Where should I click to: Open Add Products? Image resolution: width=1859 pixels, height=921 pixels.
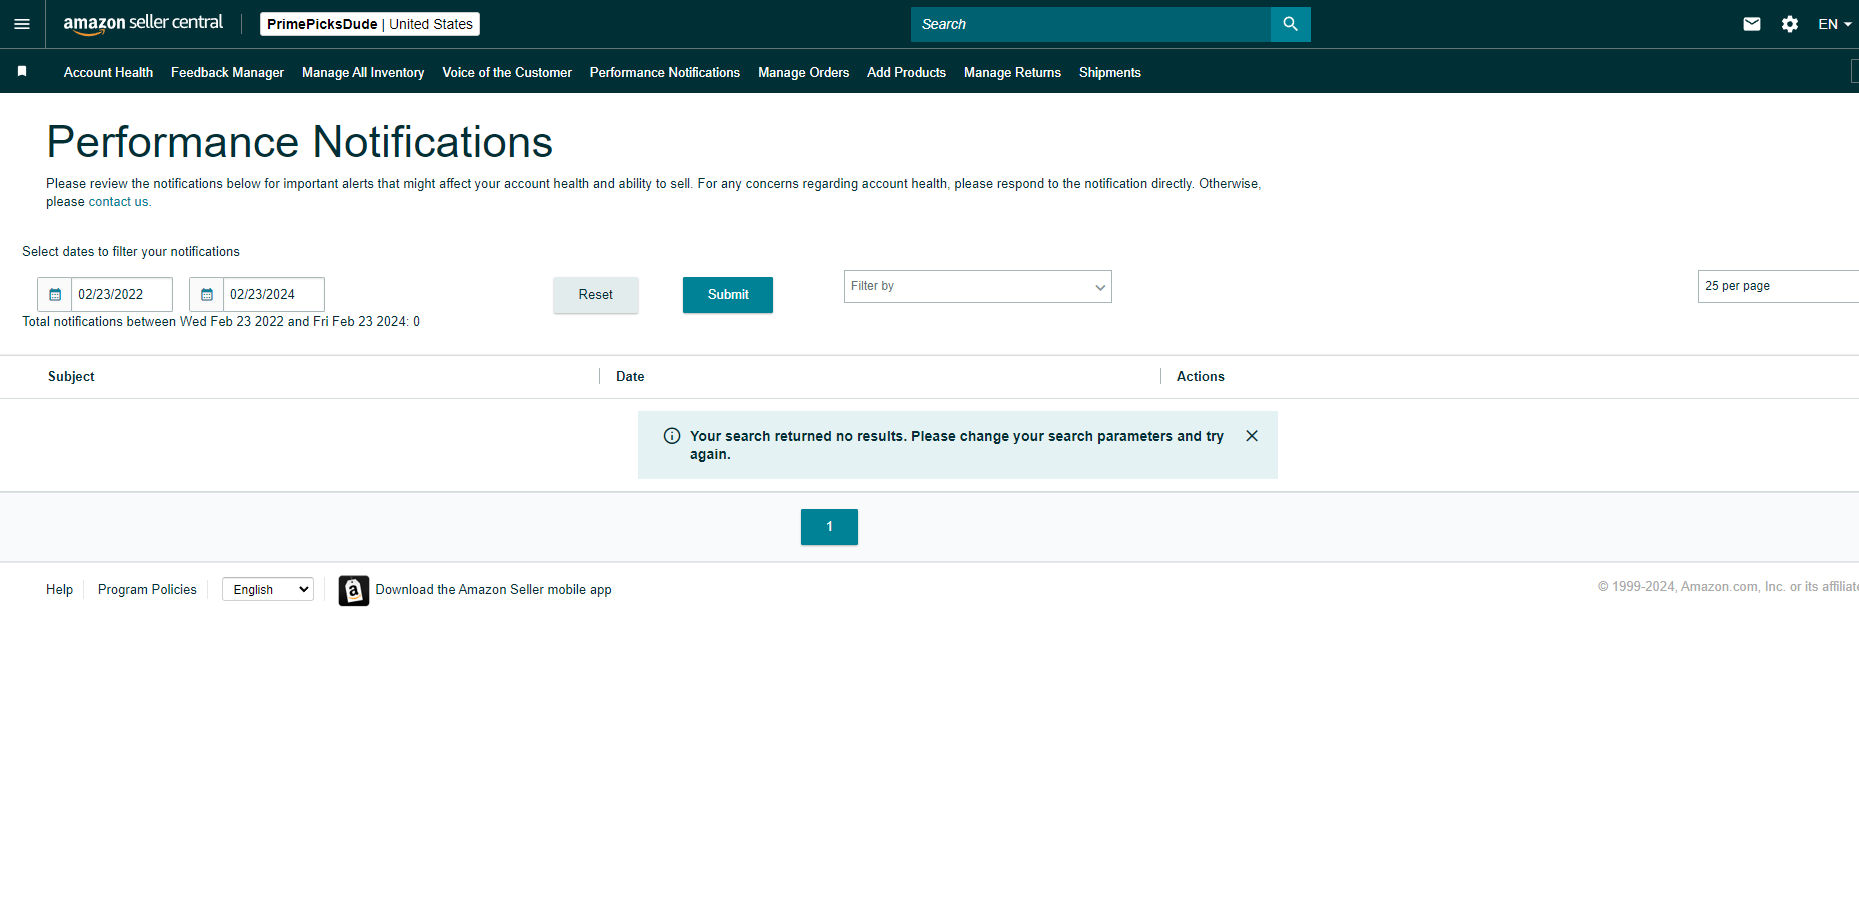(906, 72)
